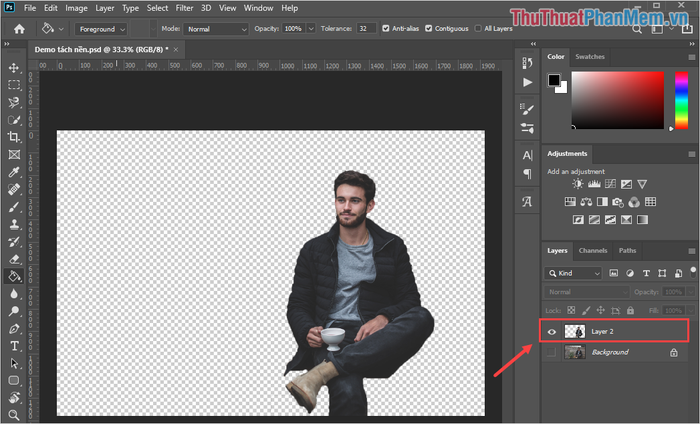Toggle pixel layer filter in Layers panel
Screen dimensions: 700x424
point(614,273)
